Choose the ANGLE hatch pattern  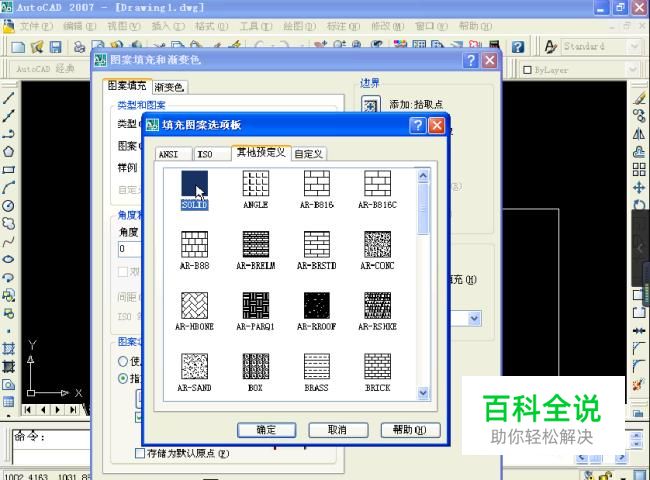point(256,183)
